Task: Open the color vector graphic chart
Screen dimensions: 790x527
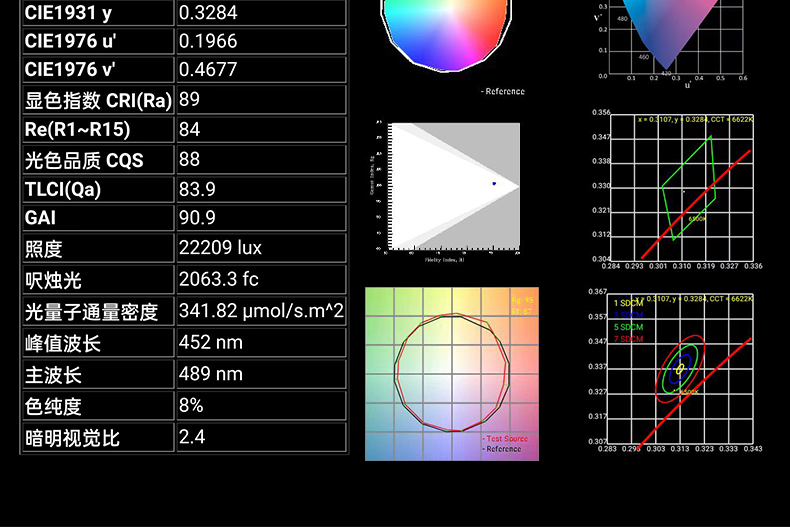Action: pyautogui.click(x=451, y=373)
